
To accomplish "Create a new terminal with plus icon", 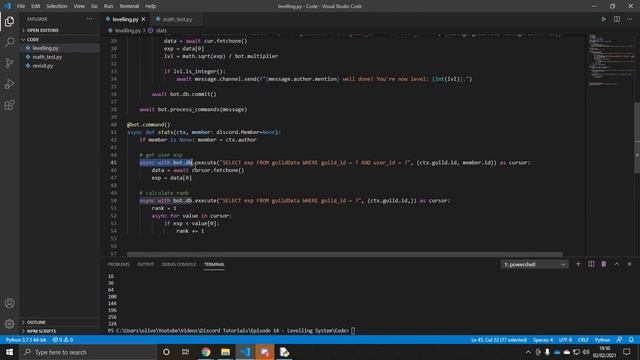I will pyautogui.click(x=578, y=264).
